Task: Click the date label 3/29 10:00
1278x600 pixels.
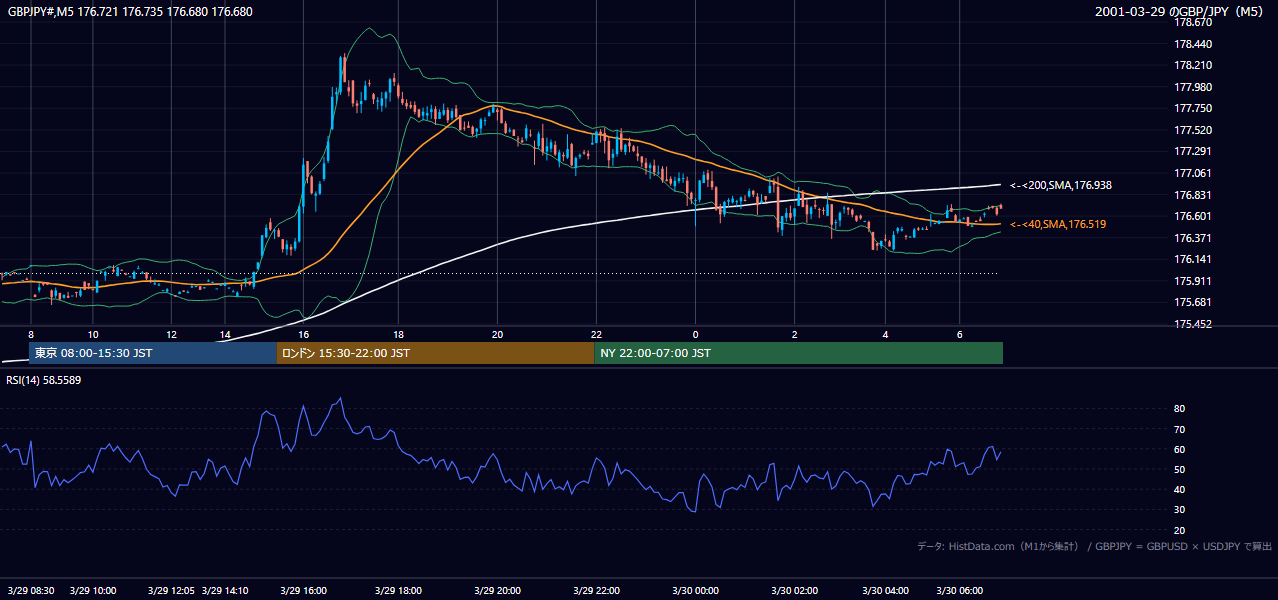Action: pyautogui.click(x=93, y=590)
